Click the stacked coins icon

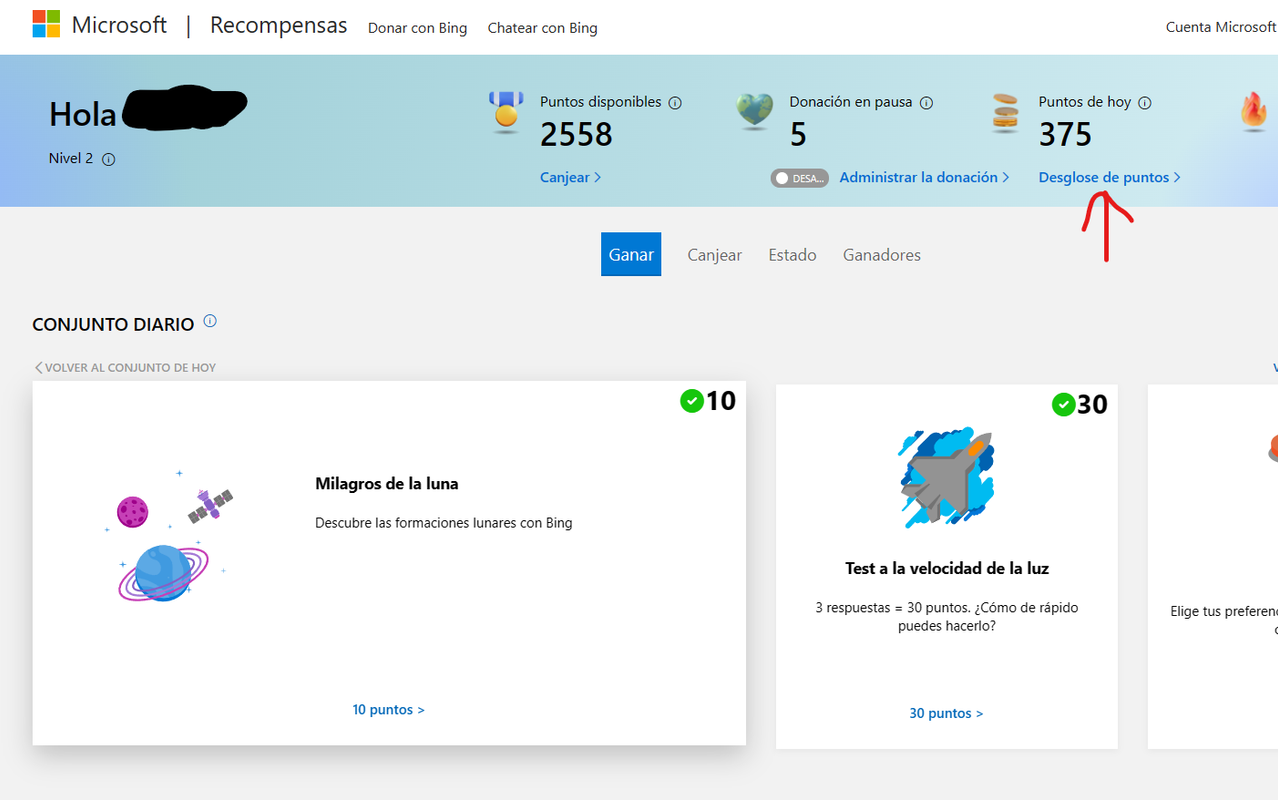point(1005,112)
